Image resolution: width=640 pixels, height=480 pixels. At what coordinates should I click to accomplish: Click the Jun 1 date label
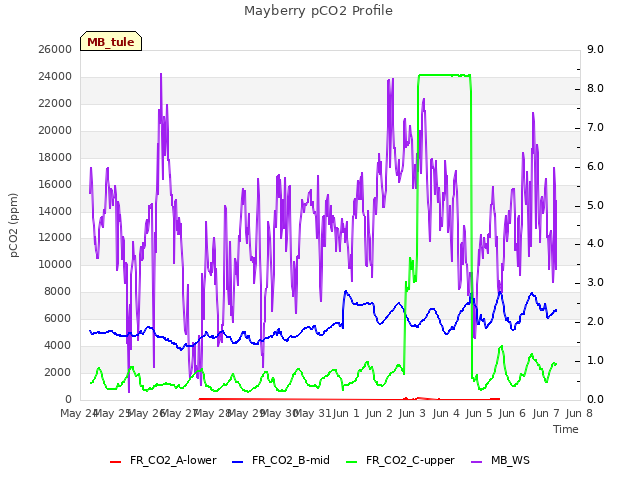pos(346,413)
